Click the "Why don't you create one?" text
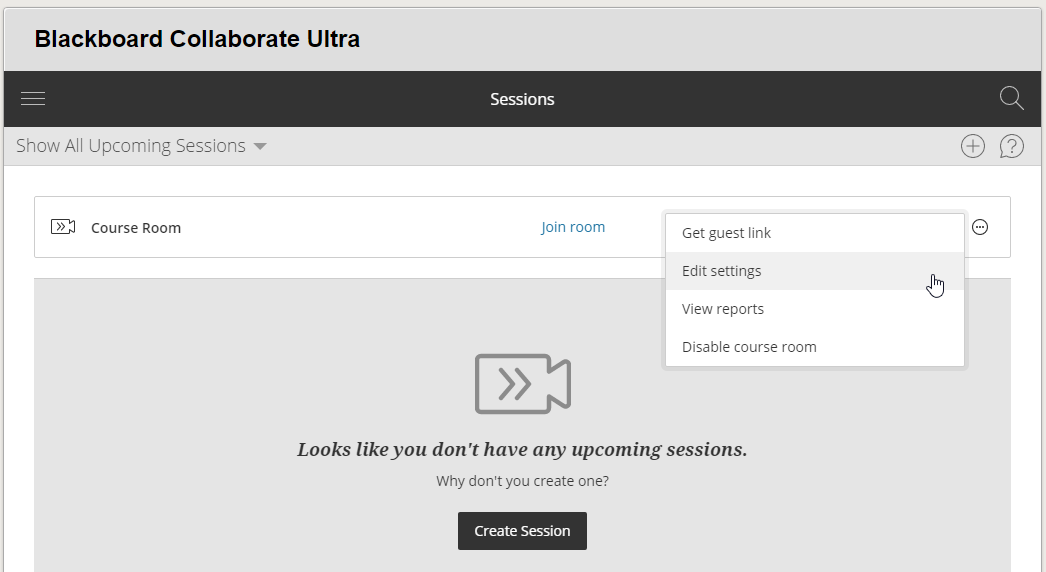The width and height of the screenshot is (1046, 572). (x=522, y=481)
